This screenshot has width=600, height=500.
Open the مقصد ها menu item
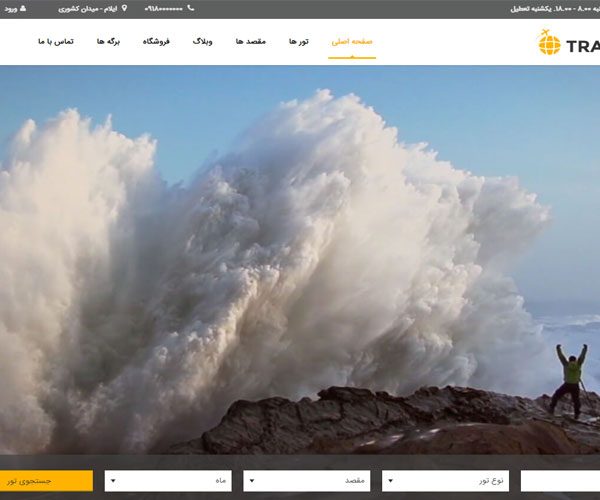[x=249, y=42]
